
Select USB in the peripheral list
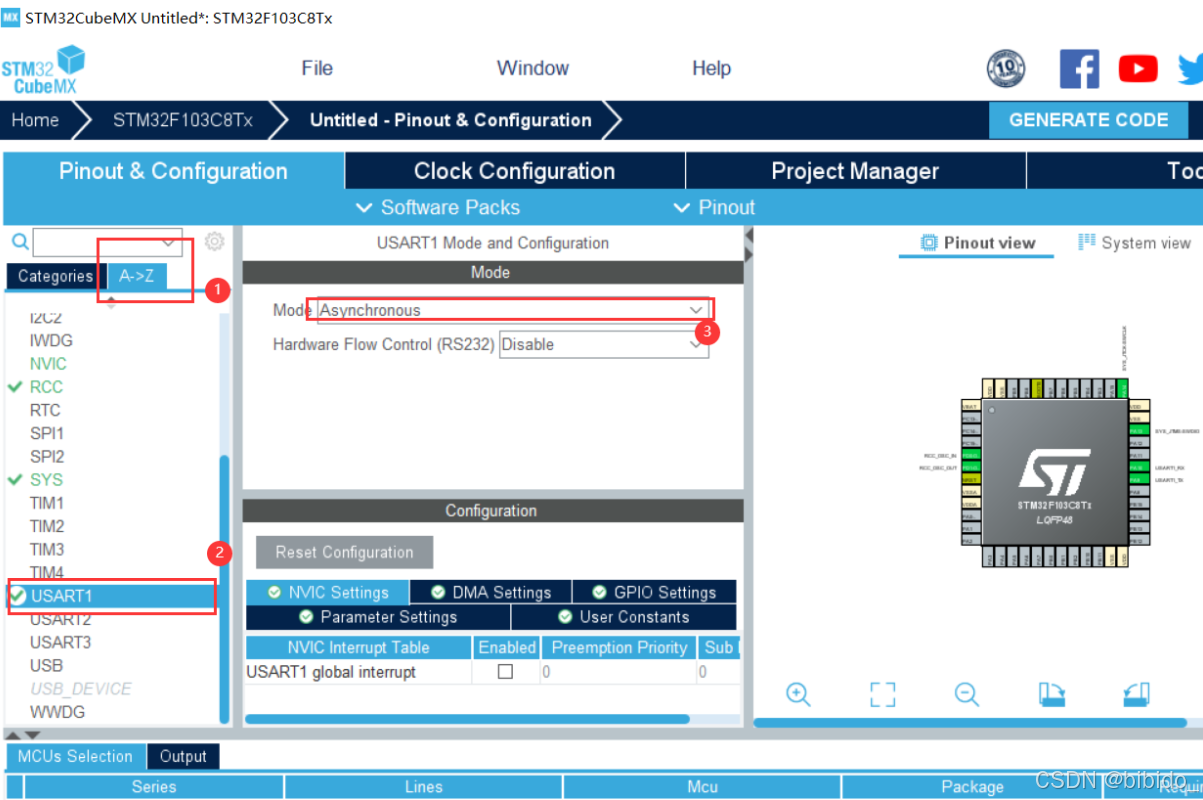(46, 665)
